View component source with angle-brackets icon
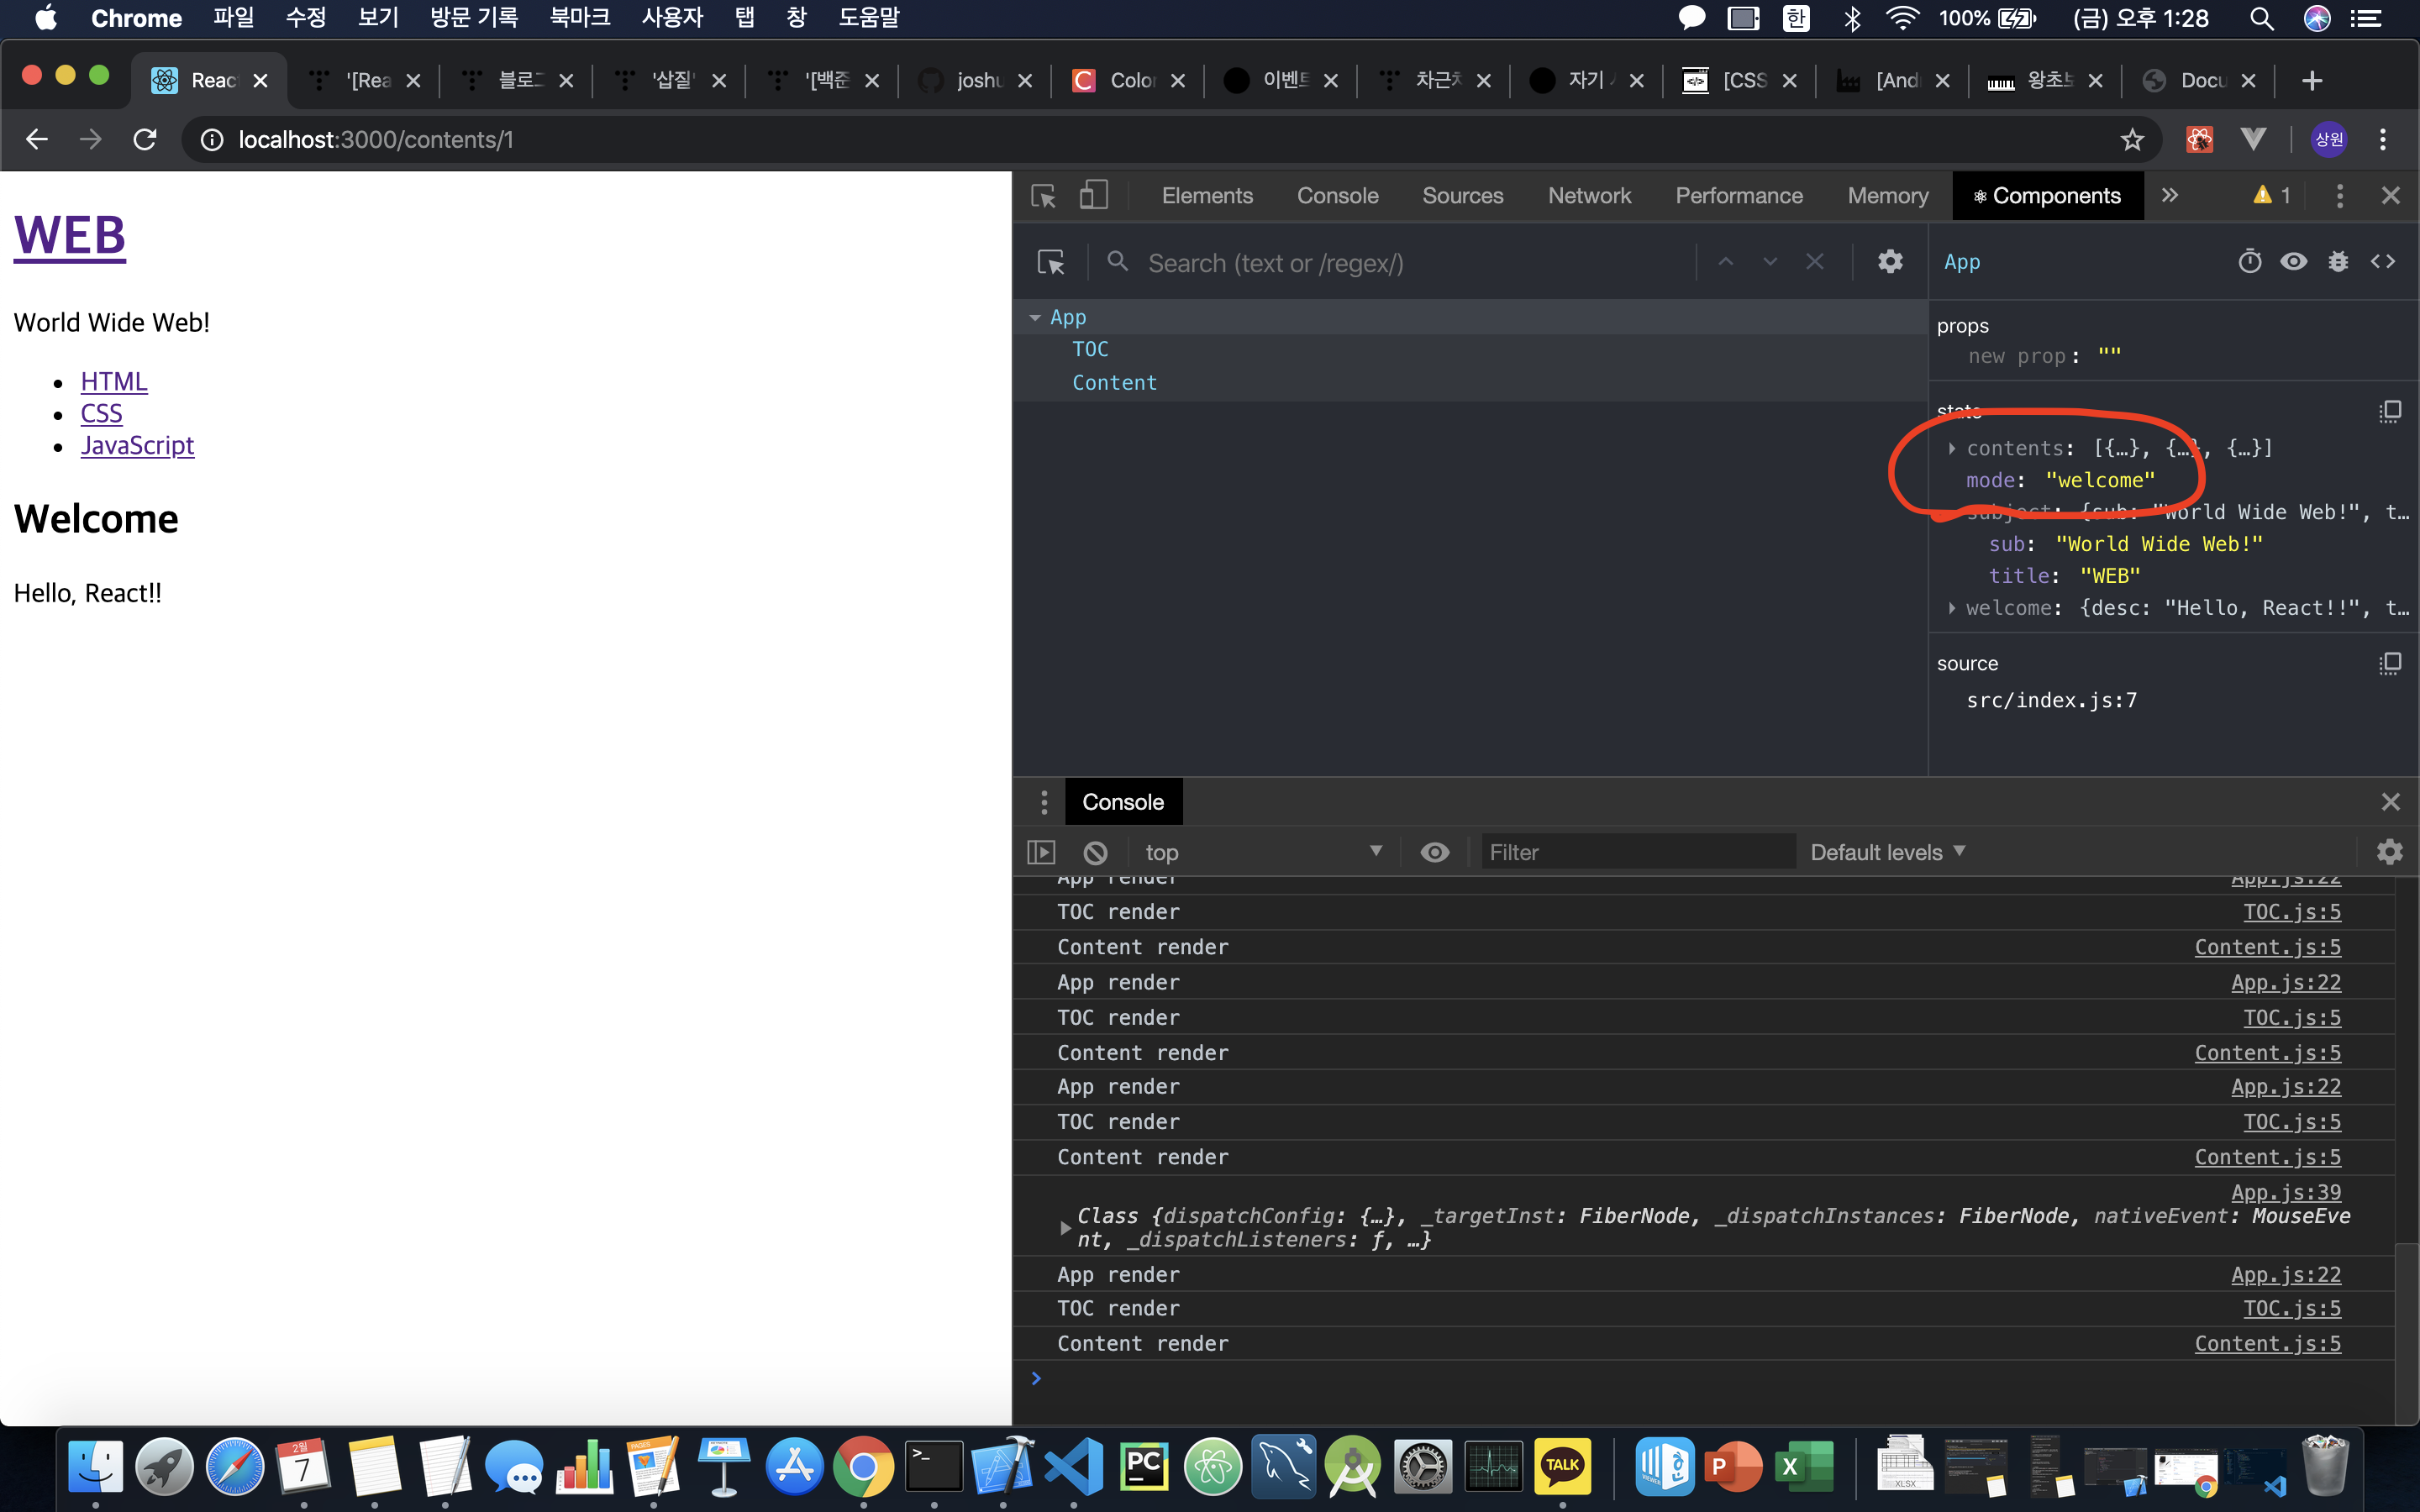This screenshot has height=1512, width=2420. pos(2383,262)
